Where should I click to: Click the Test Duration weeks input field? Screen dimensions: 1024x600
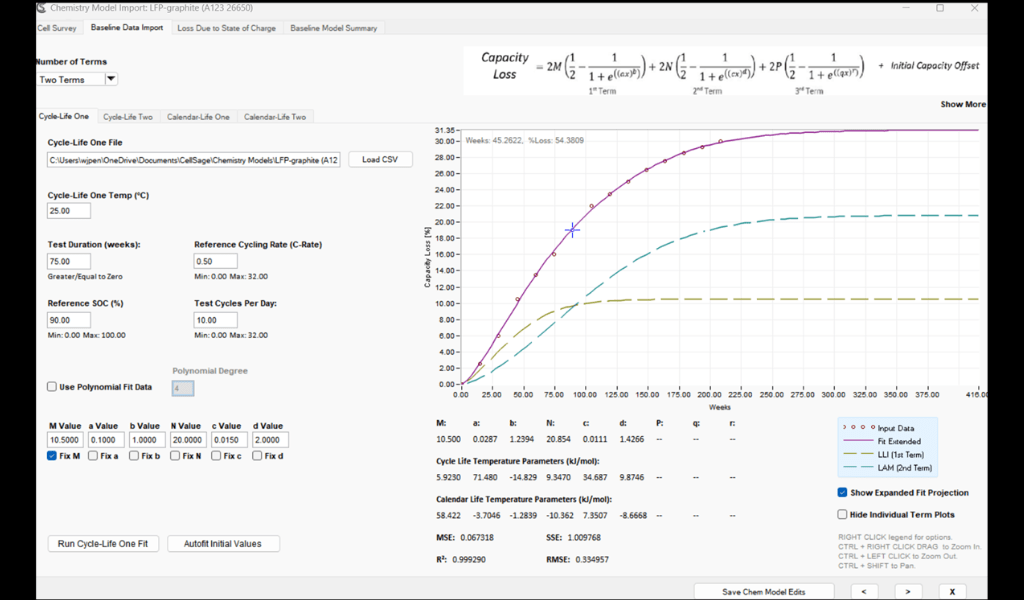(x=69, y=261)
